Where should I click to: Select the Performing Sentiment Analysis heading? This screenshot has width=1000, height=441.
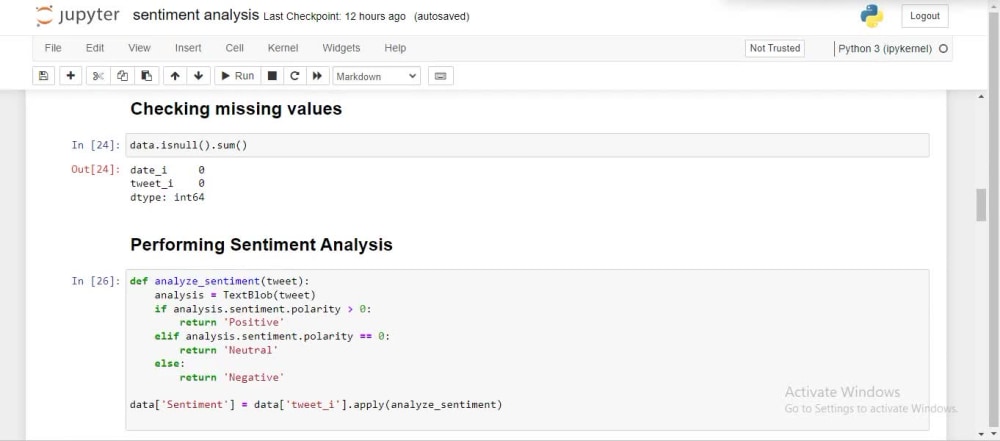point(261,244)
